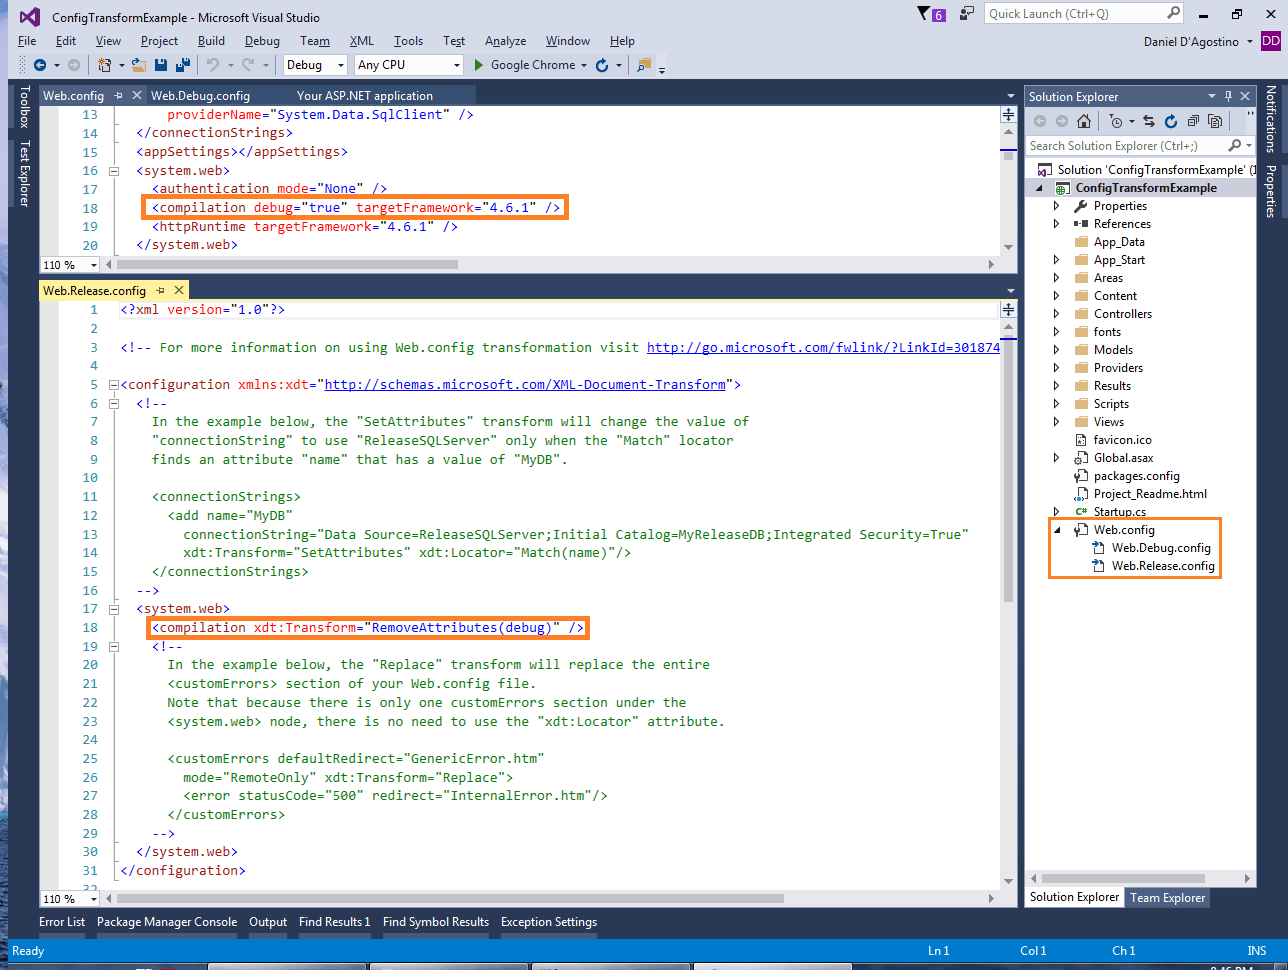Open the Debug menu
The image size is (1288, 970).
pyautogui.click(x=262, y=41)
